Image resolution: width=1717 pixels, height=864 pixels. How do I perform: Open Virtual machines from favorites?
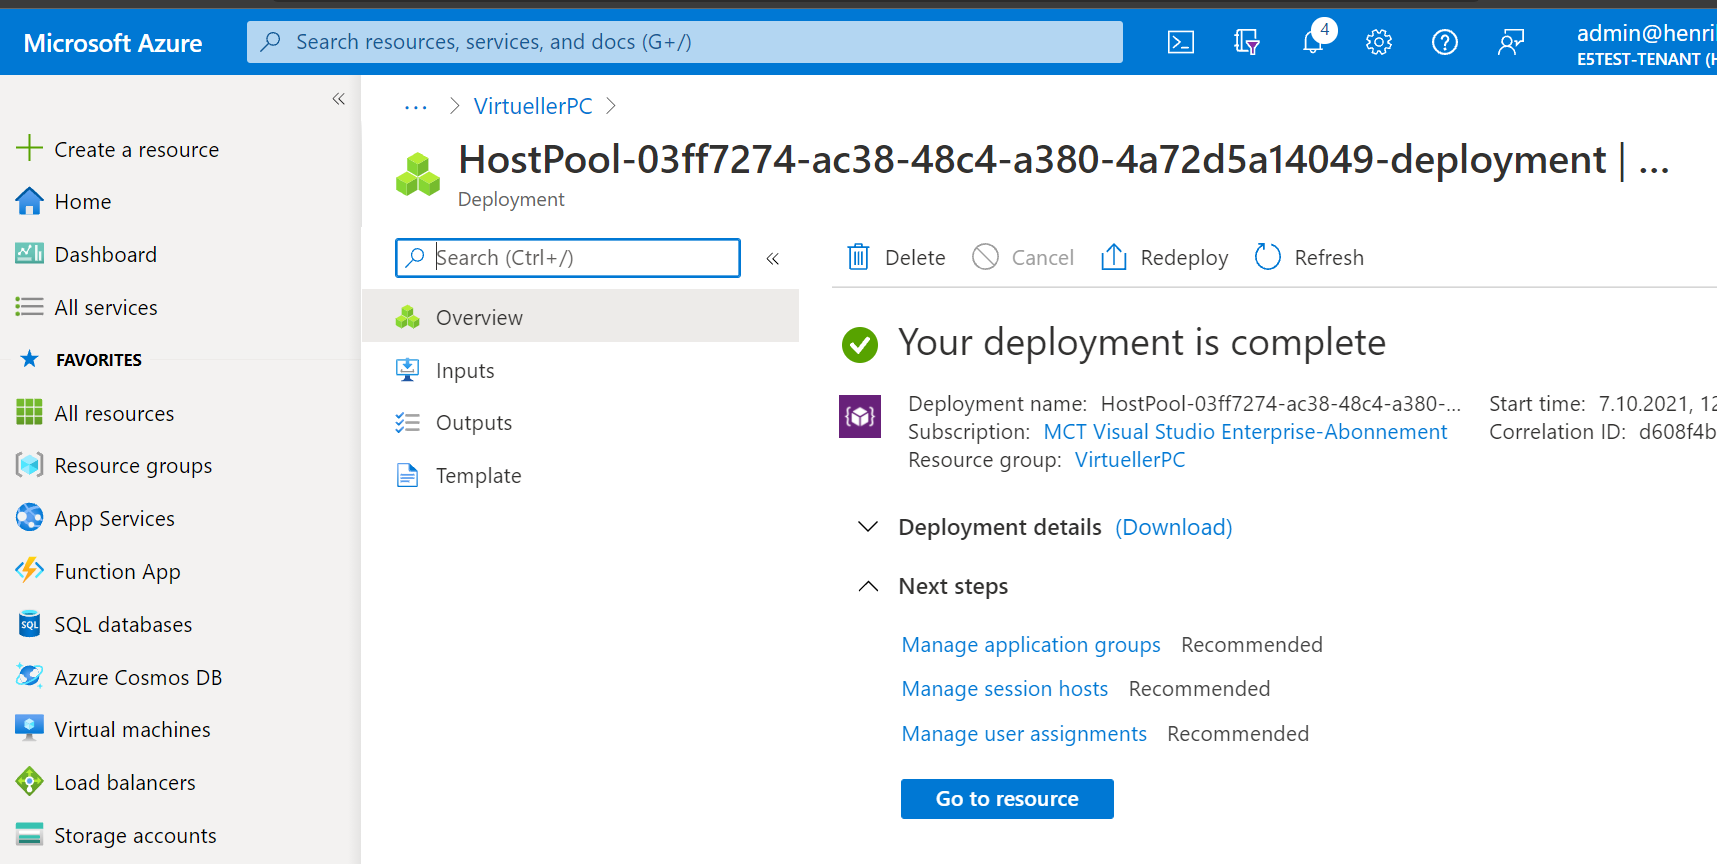tap(132, 730)
